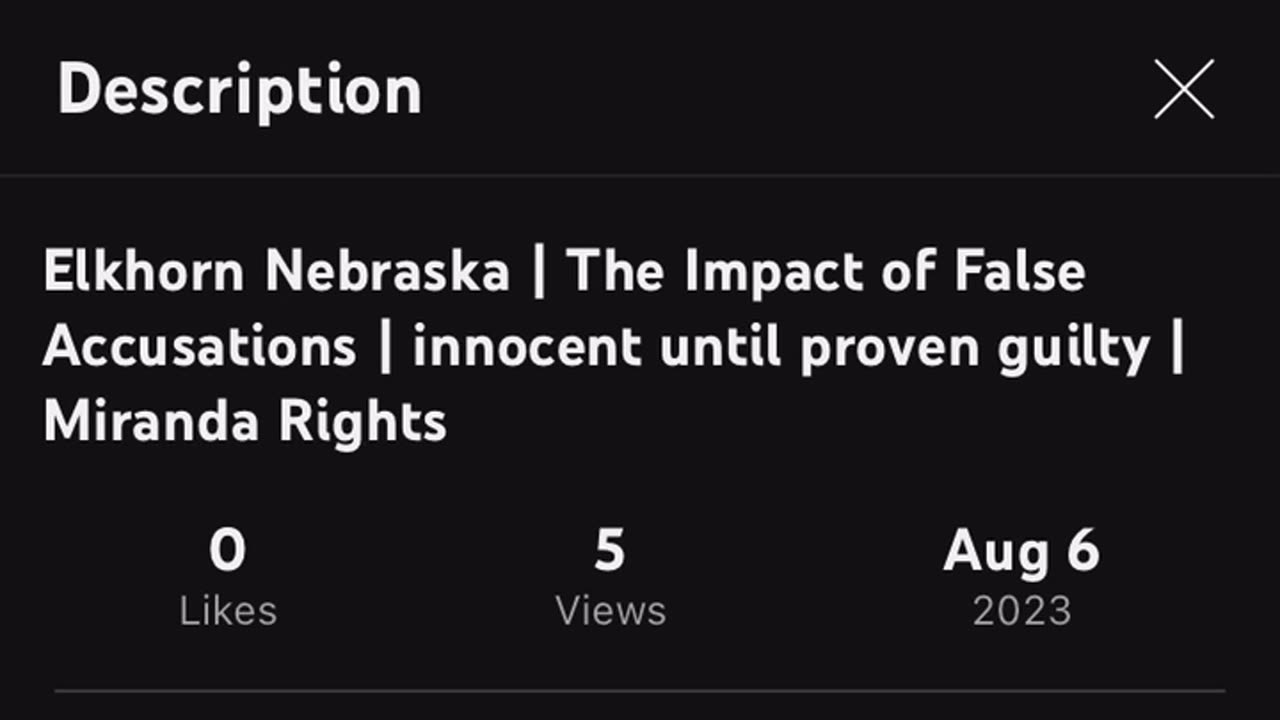Click the phrase "innocent until proven guilty"

click(x=780, y=347)
